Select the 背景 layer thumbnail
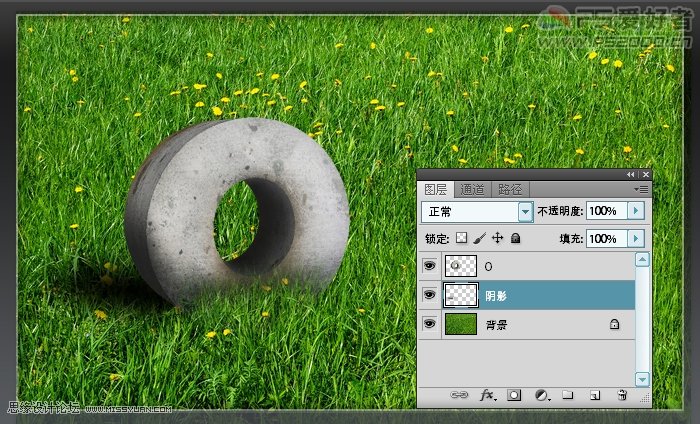Screen dimensions: 700x424 pos(461,324)
